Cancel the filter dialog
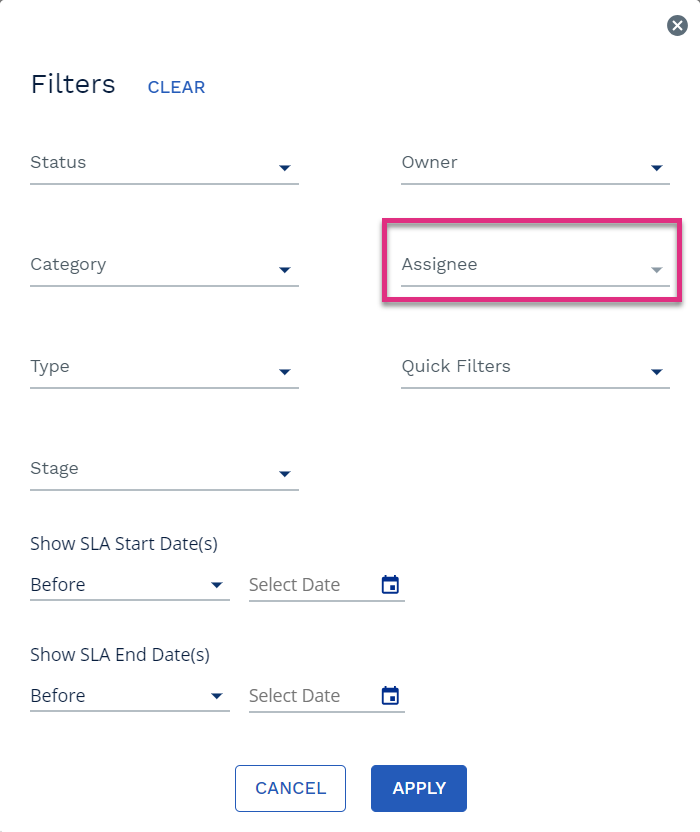Viewport: 700px width, 832px height. click(290, 788)
